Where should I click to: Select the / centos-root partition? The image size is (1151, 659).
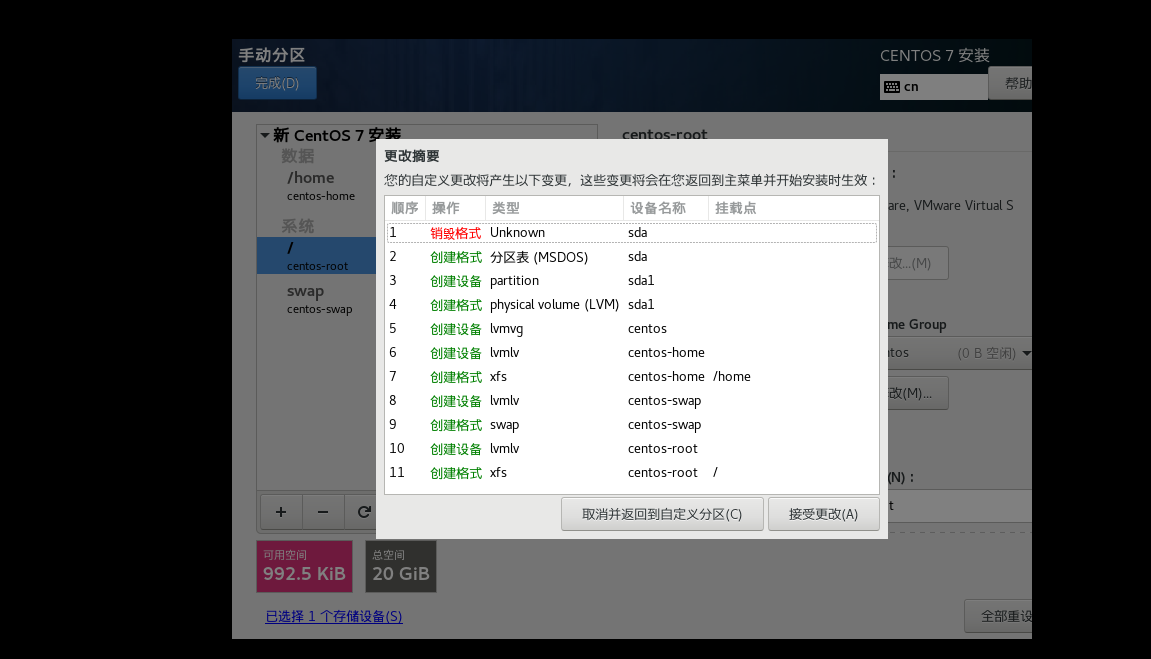pos(316,255)
